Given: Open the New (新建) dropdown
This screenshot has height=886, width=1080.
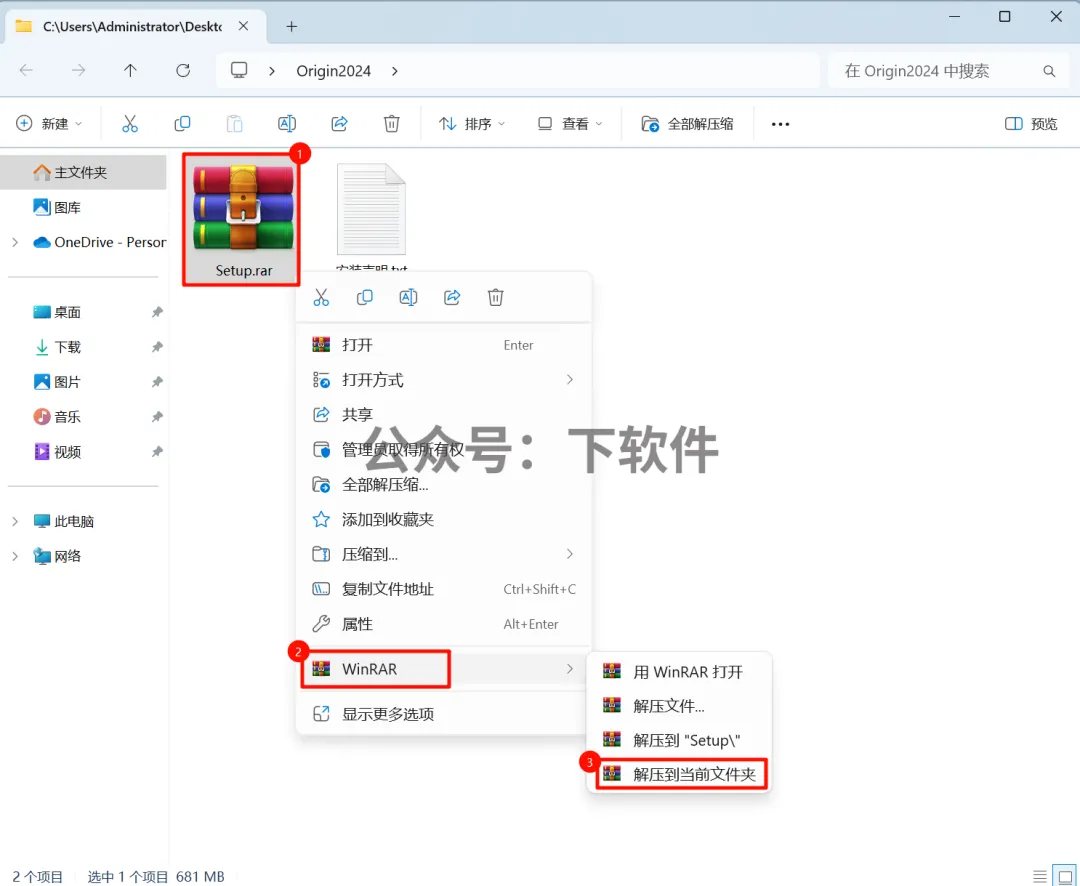Looking at the screenshot, I should [x=50, y=124].
